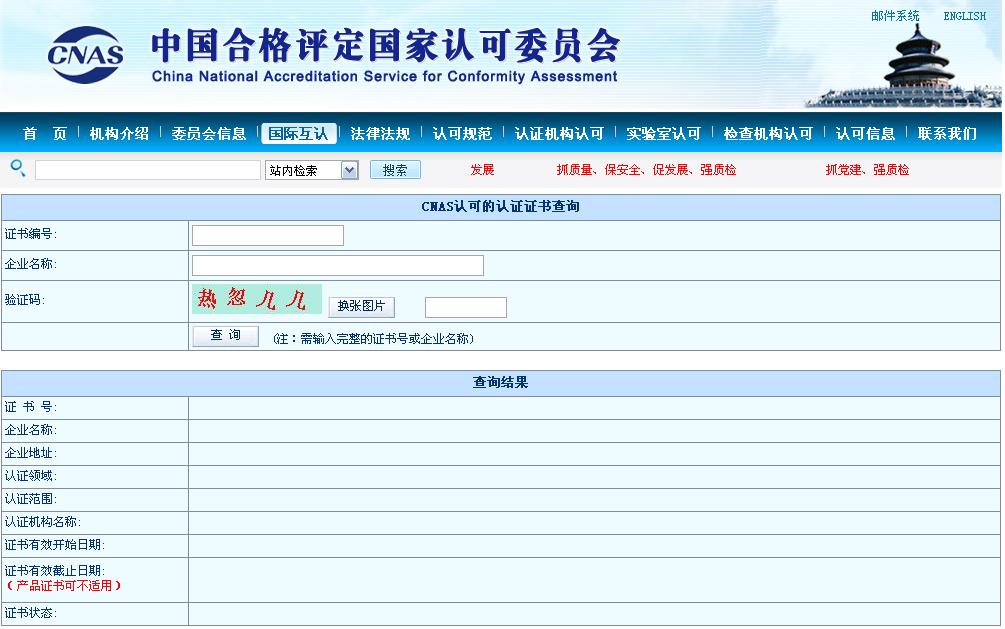Open the 认可信息 menu item

(x=865, y=133)
